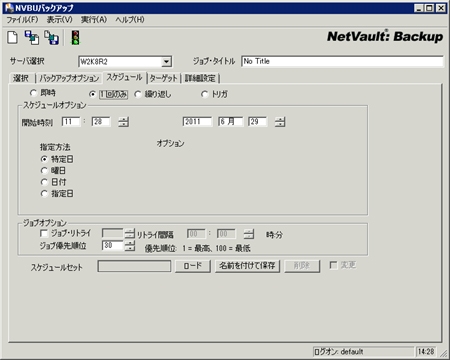Screen dimensions: 450x360
Task: Click the year field 2011
Action: coord(197,122)
